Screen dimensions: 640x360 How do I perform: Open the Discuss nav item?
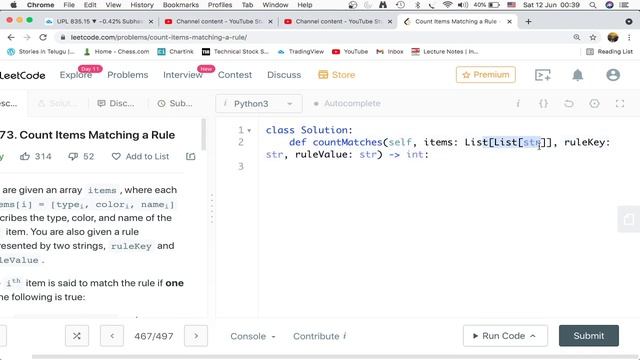(x=284, y=75)
